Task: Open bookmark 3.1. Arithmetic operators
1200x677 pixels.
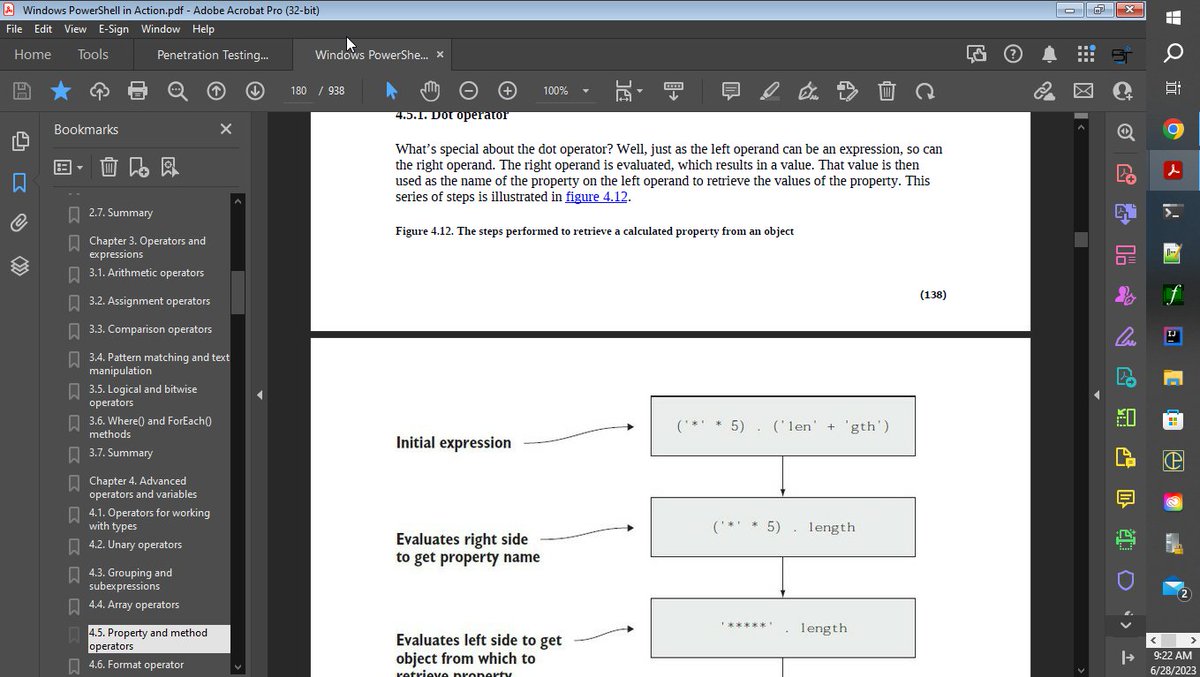Action: pos(146,273)
